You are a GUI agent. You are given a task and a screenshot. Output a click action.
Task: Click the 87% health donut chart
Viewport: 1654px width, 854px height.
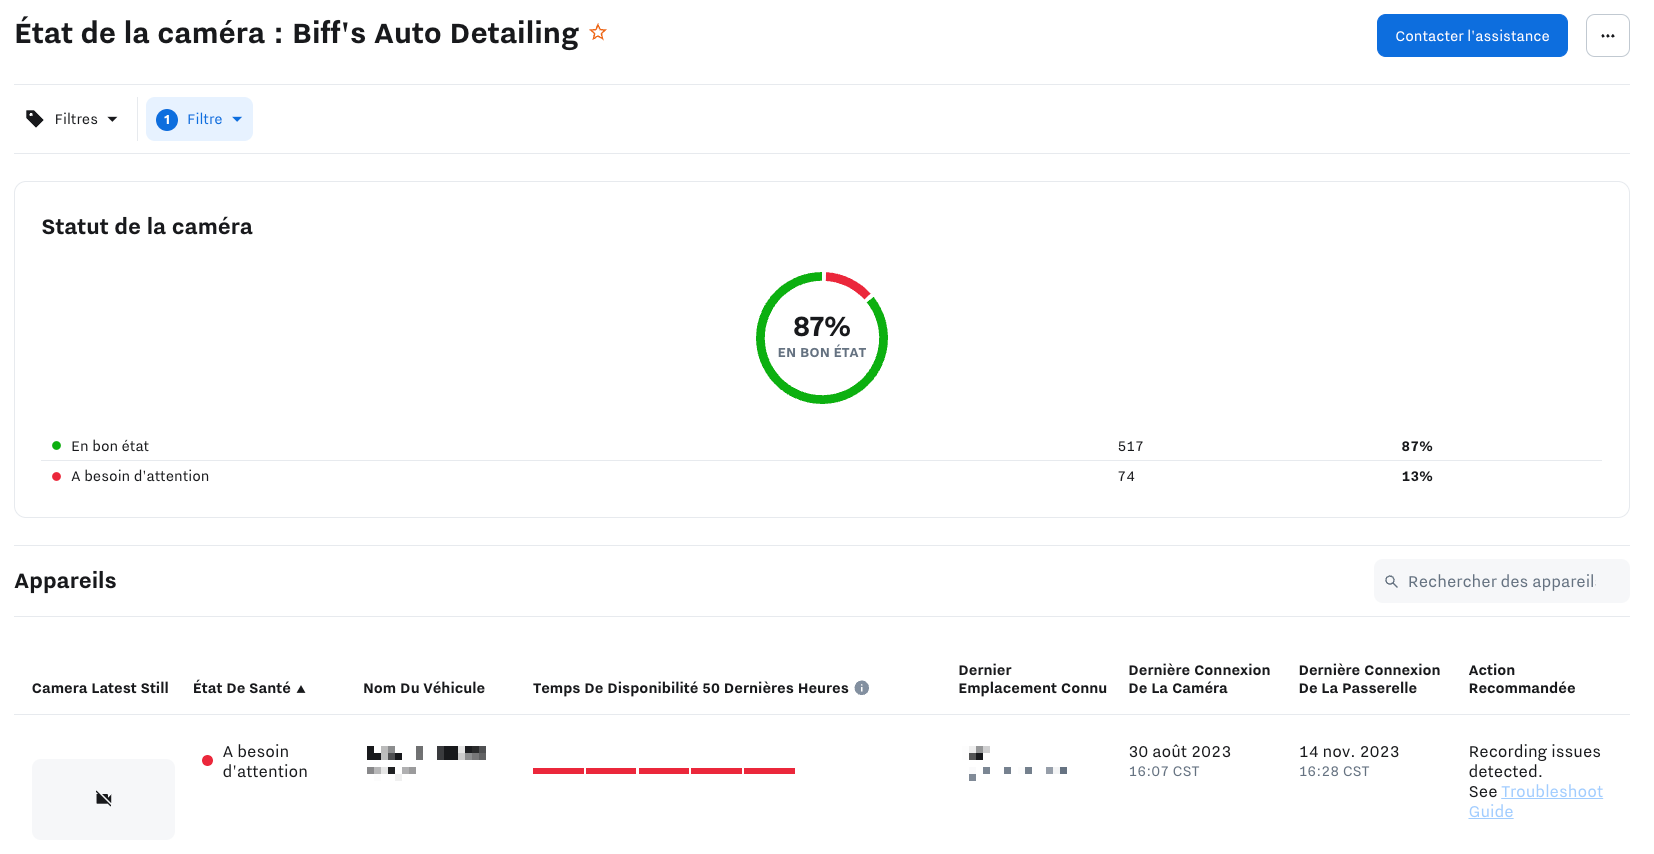tap(821, 338)
